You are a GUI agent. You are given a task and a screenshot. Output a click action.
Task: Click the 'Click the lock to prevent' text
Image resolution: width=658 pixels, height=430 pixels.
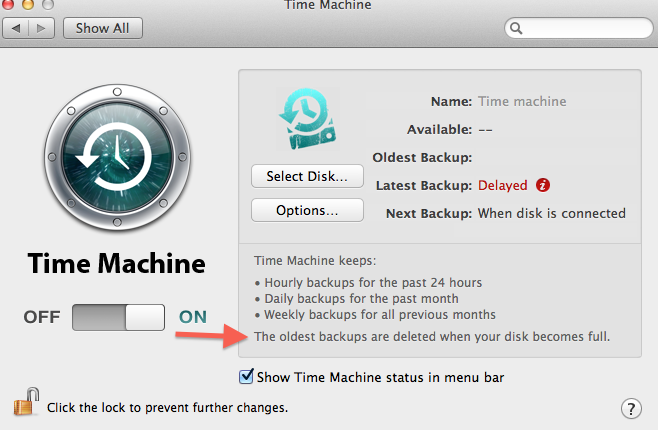[167, 408]
